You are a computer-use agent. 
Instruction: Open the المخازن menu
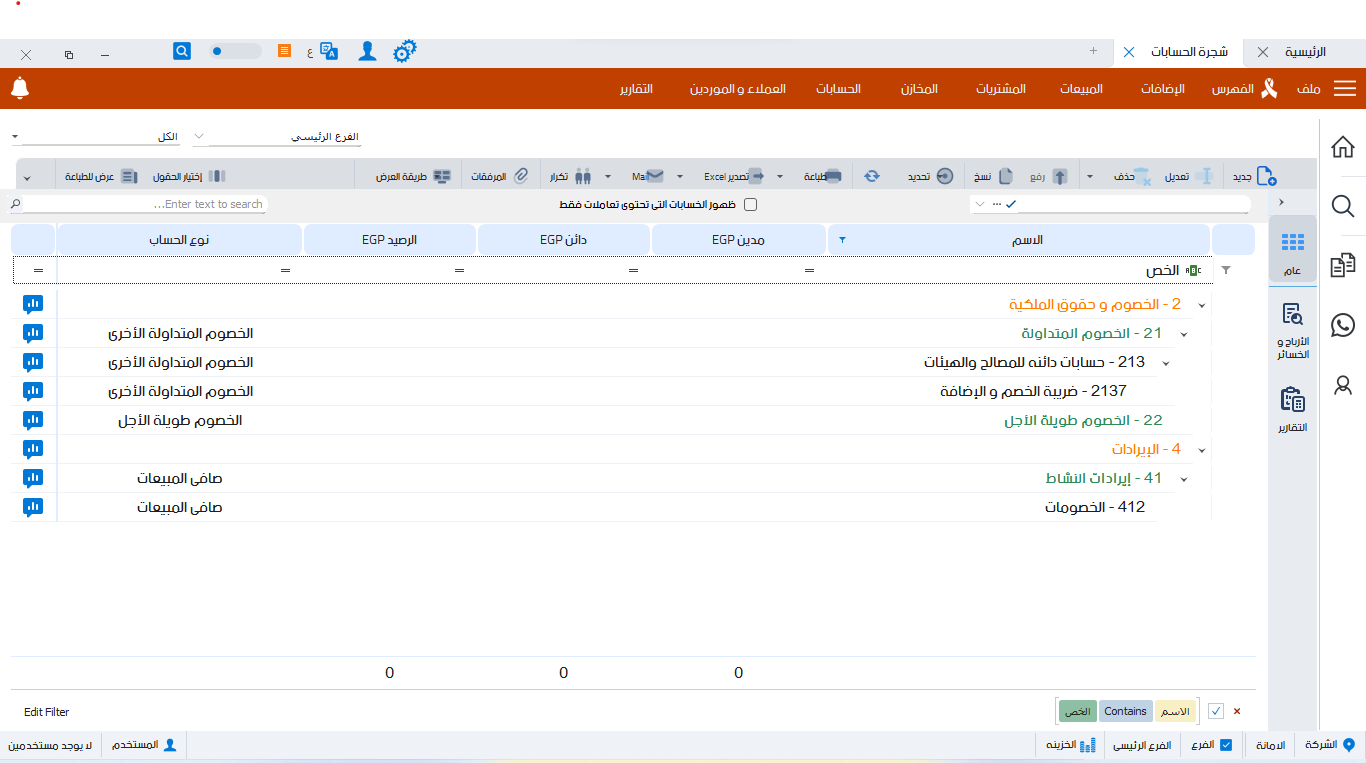(919, 89)
